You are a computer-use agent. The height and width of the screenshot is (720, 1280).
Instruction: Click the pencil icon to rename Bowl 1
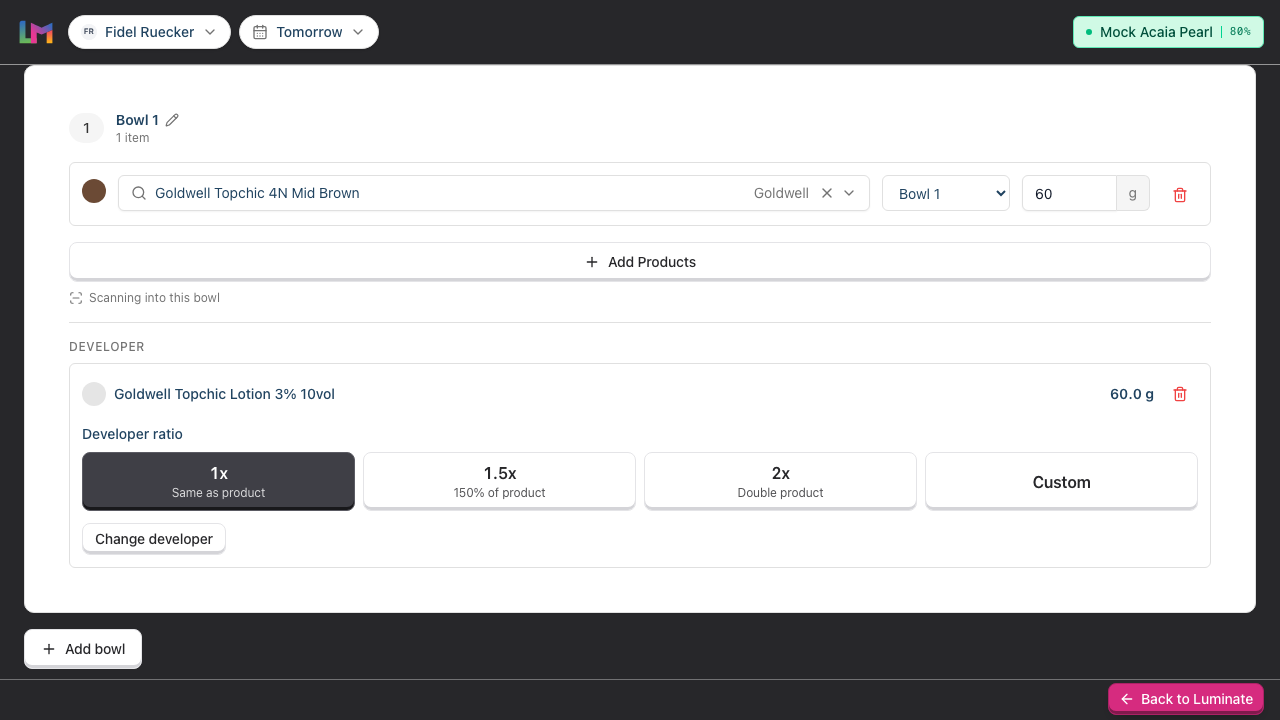coord(172,120)
